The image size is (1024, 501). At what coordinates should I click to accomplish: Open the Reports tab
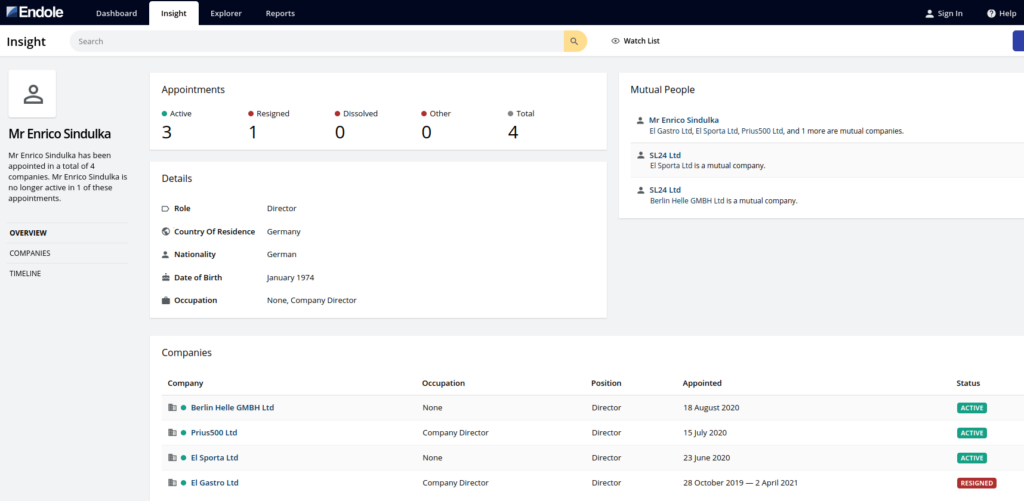(280, 13)
